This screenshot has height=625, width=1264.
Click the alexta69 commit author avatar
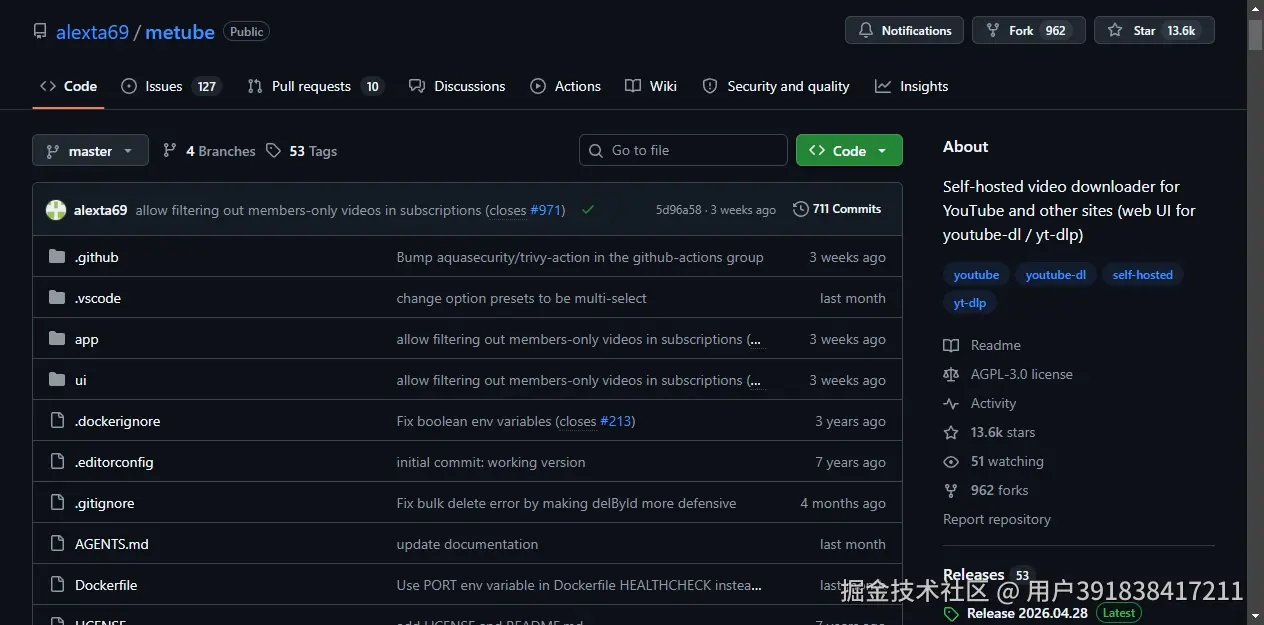[56, 210]
